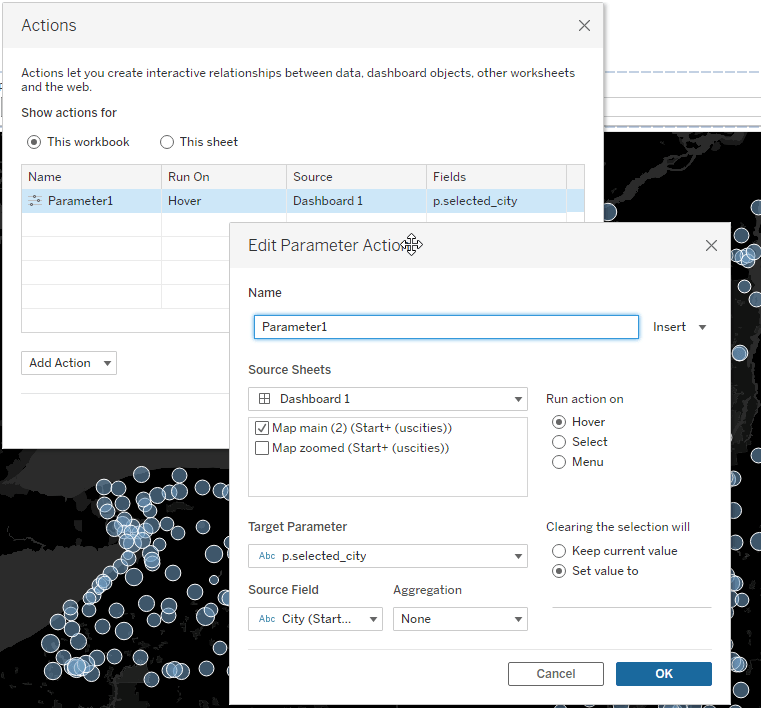Click the Parameter1 action icon in list
761x708 pixels.
[35, 201]
